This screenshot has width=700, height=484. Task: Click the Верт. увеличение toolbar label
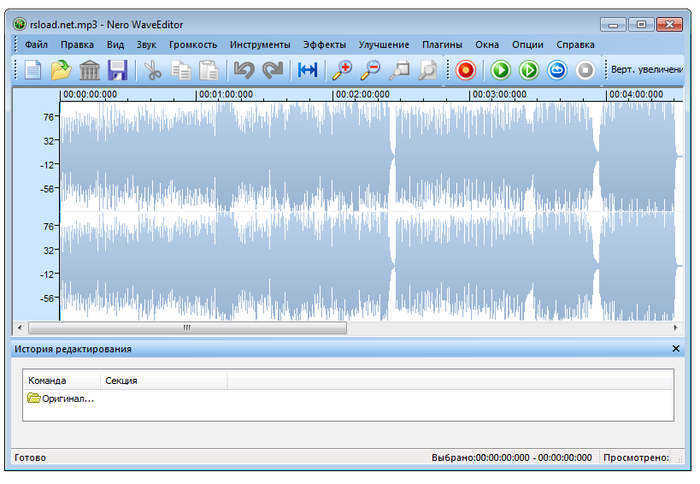(x=647, y=70)
